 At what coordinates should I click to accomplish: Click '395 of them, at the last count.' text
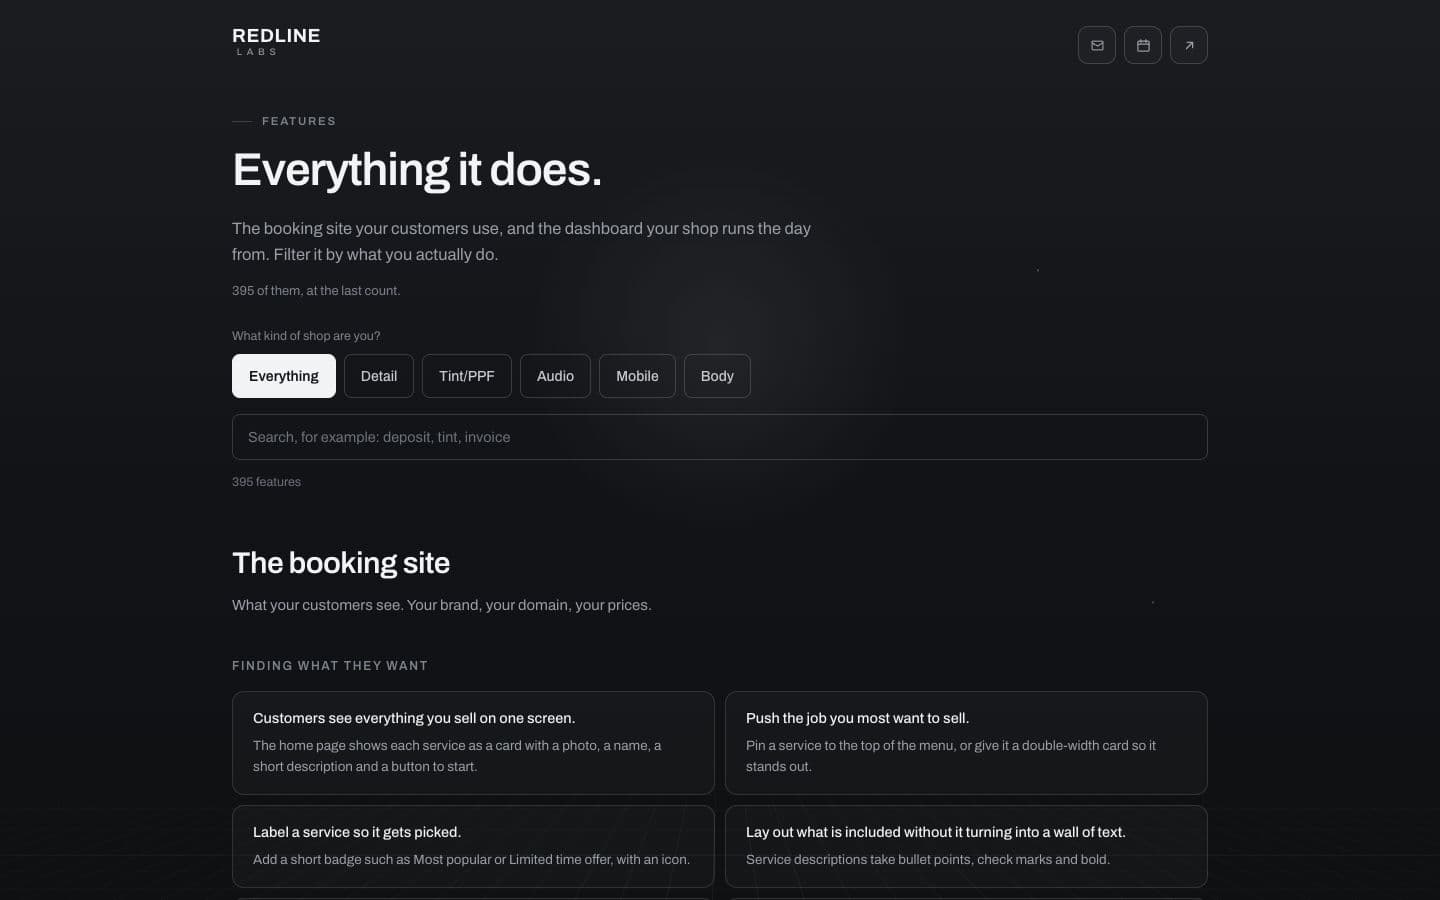tap(316, 291)
